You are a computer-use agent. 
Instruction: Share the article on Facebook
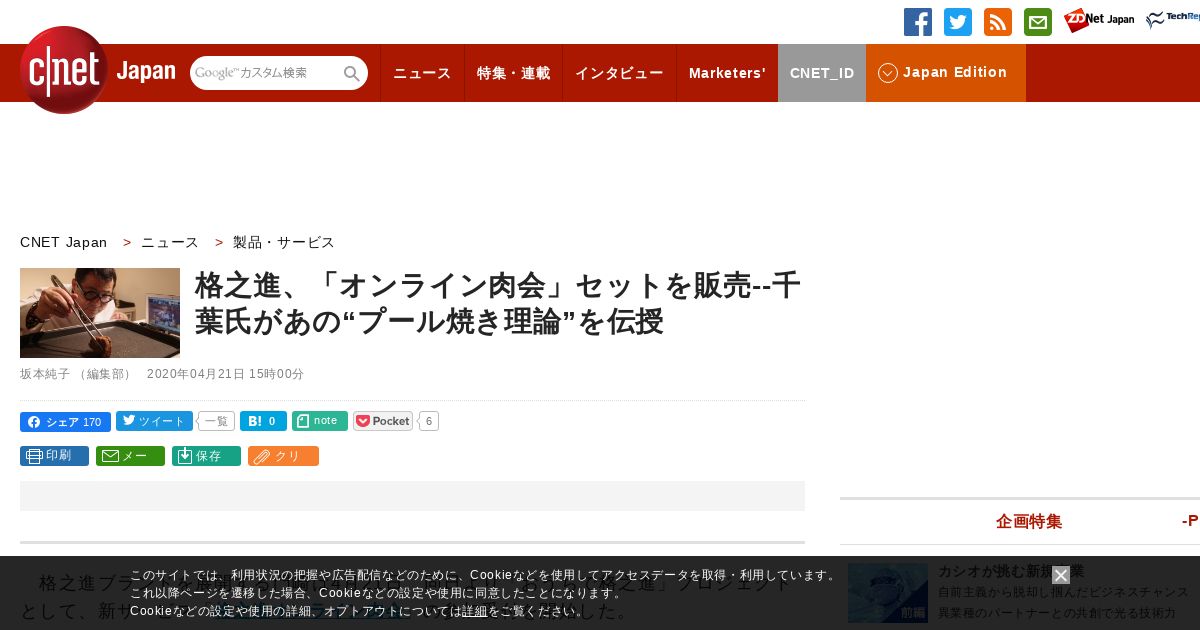[65, 422]
